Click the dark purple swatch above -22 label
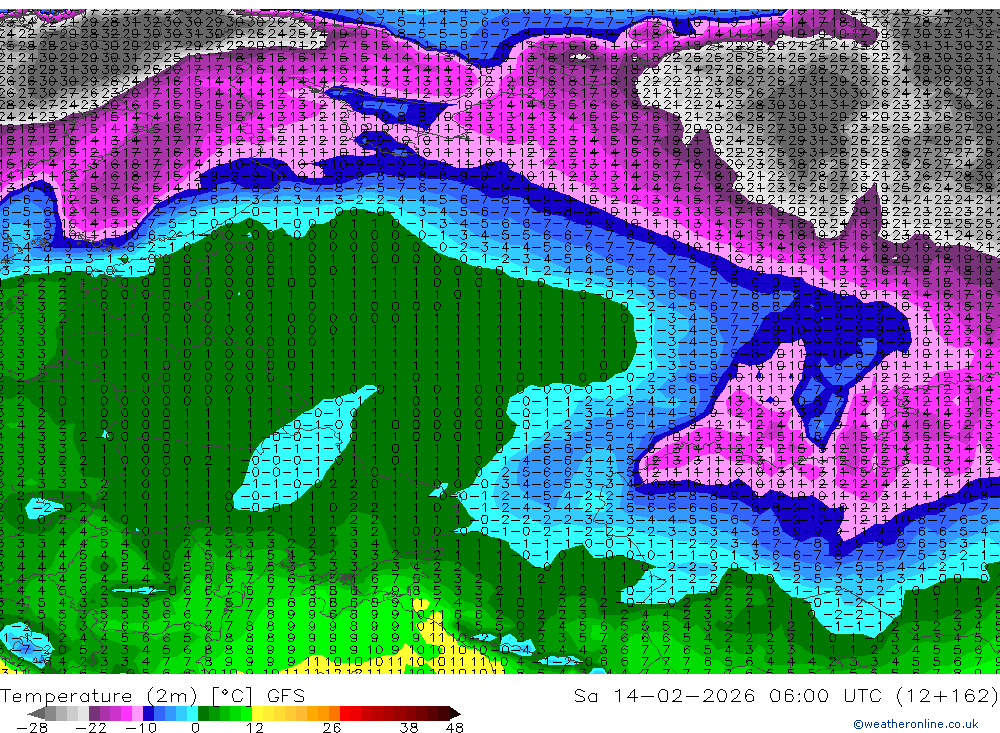The image size is (1000, 733). pos(94,714)
